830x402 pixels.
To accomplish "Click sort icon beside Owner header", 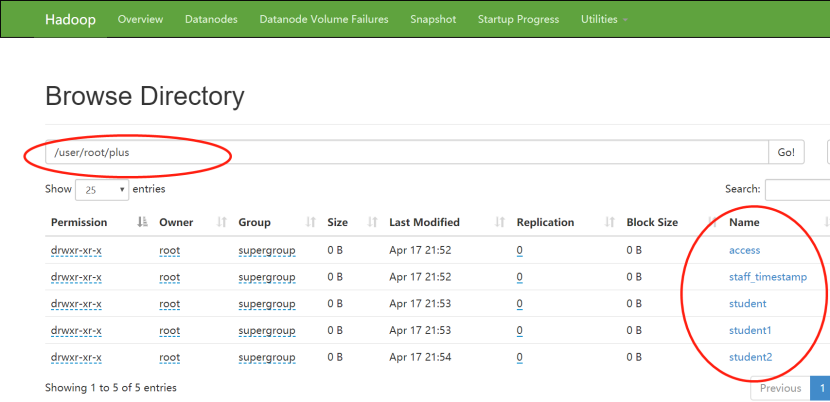I will coord(222,222).
